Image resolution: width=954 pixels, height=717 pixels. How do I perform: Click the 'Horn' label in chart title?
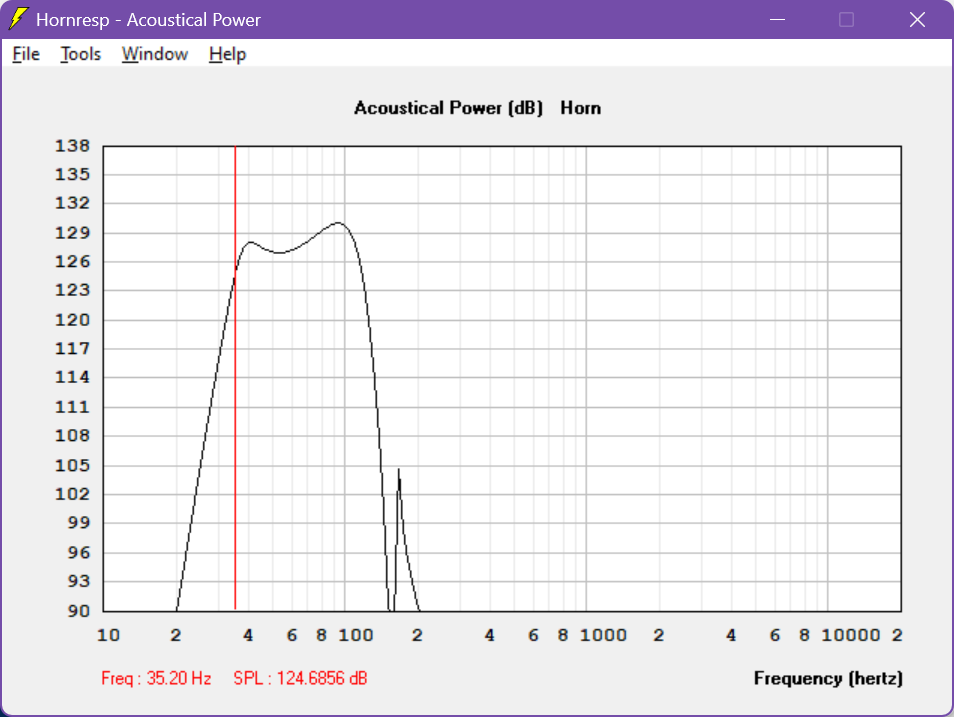(580, 108)
